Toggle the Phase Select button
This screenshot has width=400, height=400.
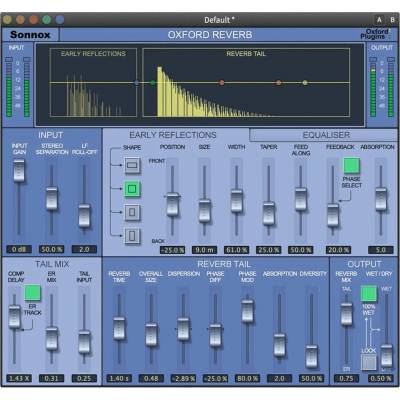[352, 166]
